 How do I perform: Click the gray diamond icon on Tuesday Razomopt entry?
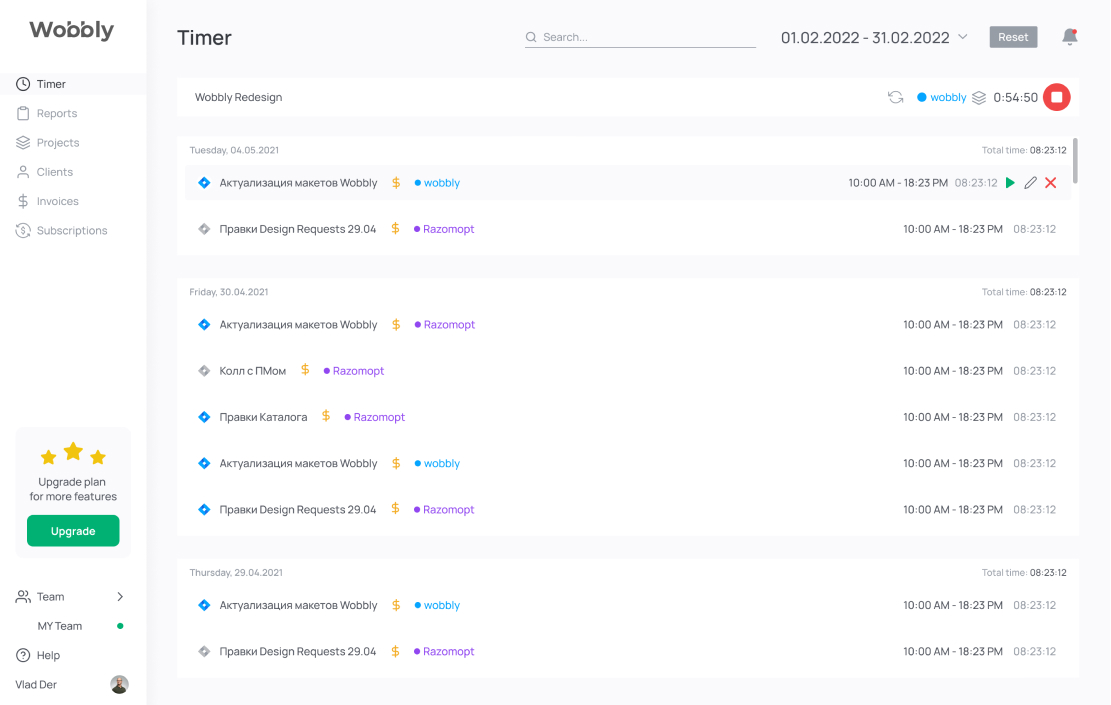point(204,229)
